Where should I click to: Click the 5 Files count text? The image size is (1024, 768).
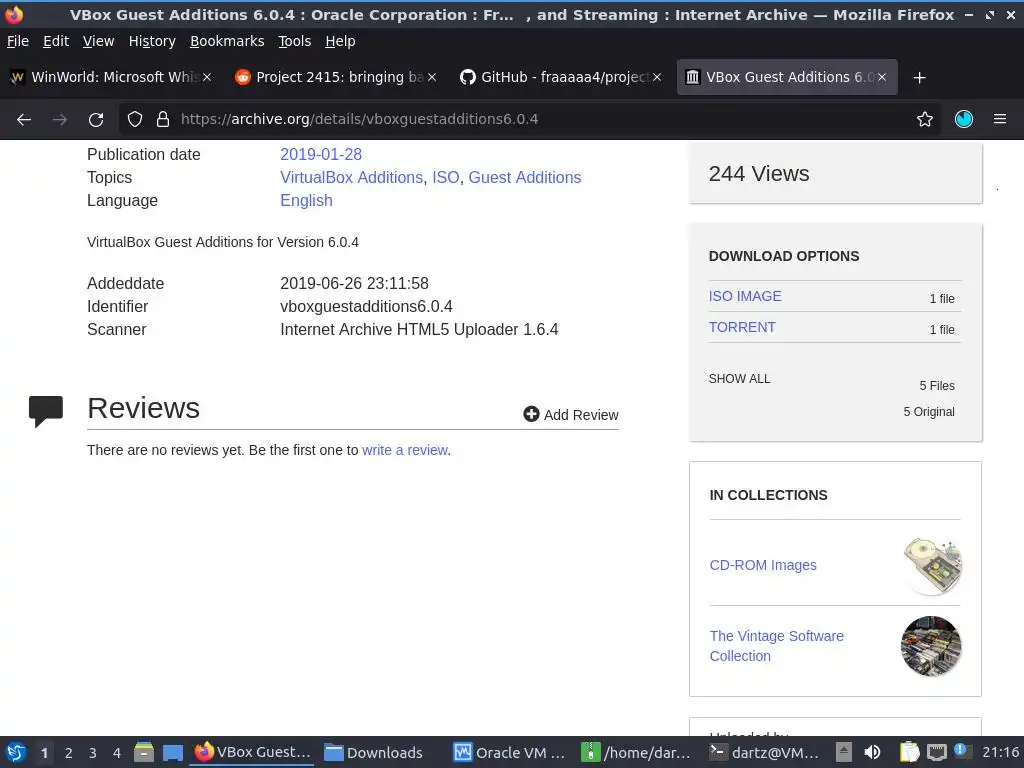point(936,385)
